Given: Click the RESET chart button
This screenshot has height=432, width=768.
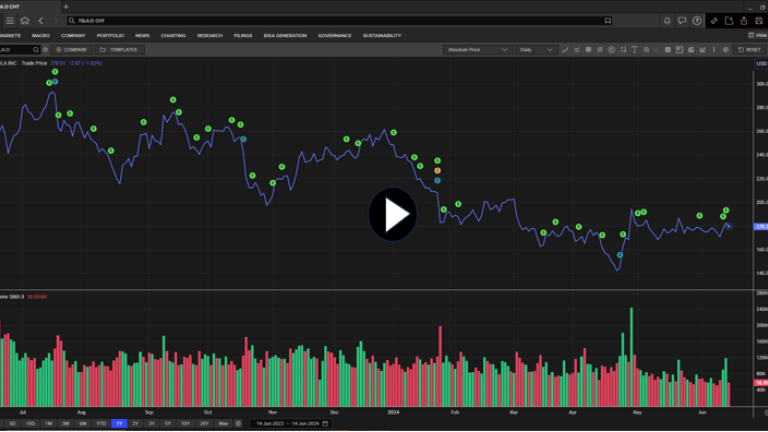Looking at the screenshot, I should pyautogui.click(x=748, y=49).
